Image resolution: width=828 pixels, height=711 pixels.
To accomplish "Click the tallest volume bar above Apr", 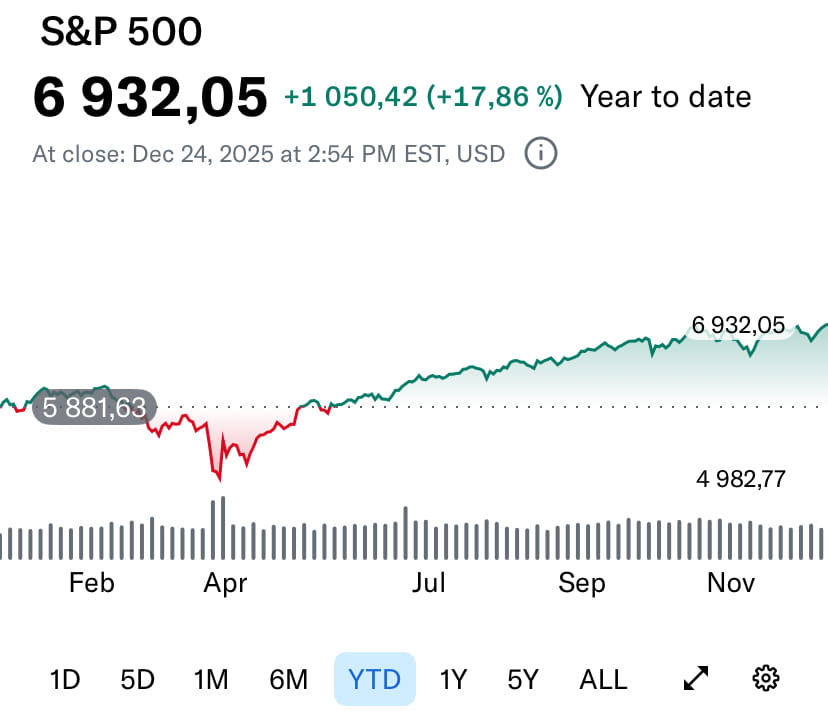I will (222, 527).
